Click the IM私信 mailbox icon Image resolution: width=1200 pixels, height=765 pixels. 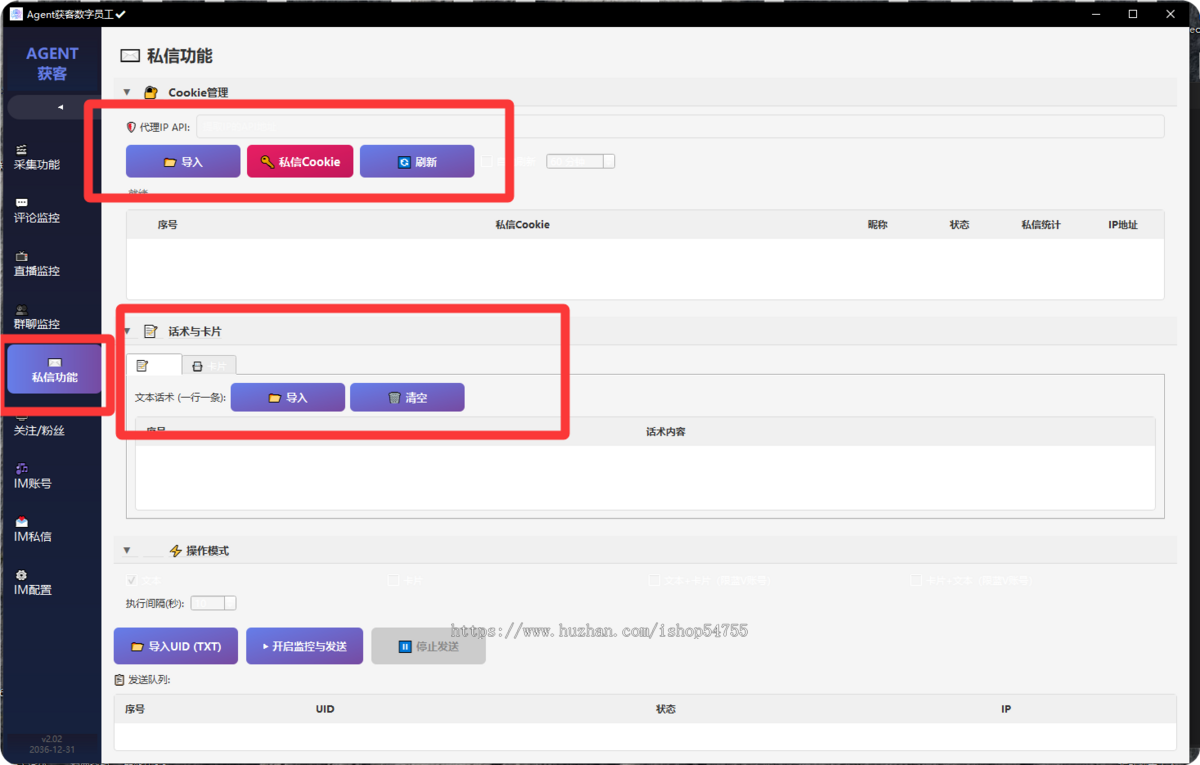point(21,522)
